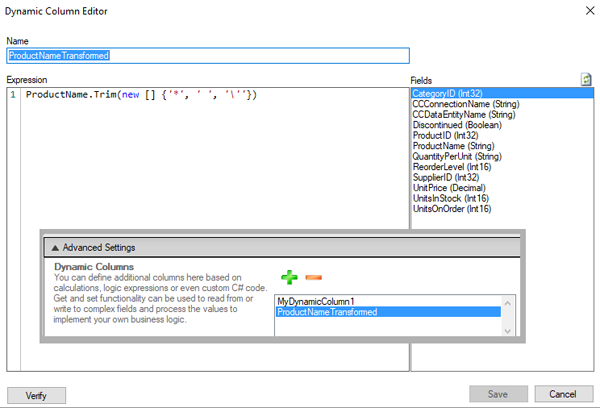Click the Name input field

[x=208, y=57]
